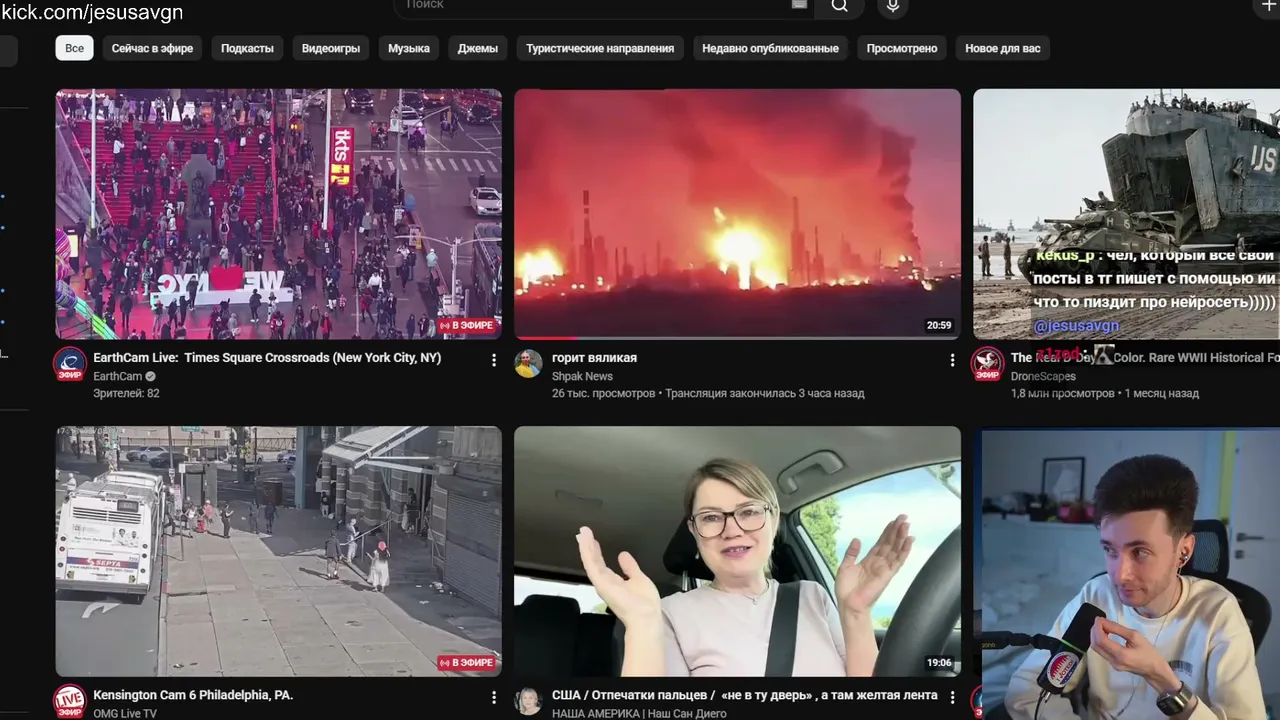Switch to Сейчас в эфире chip
Image resolution: width=1280 pixels, height=720 pixels.
[152, 48]
